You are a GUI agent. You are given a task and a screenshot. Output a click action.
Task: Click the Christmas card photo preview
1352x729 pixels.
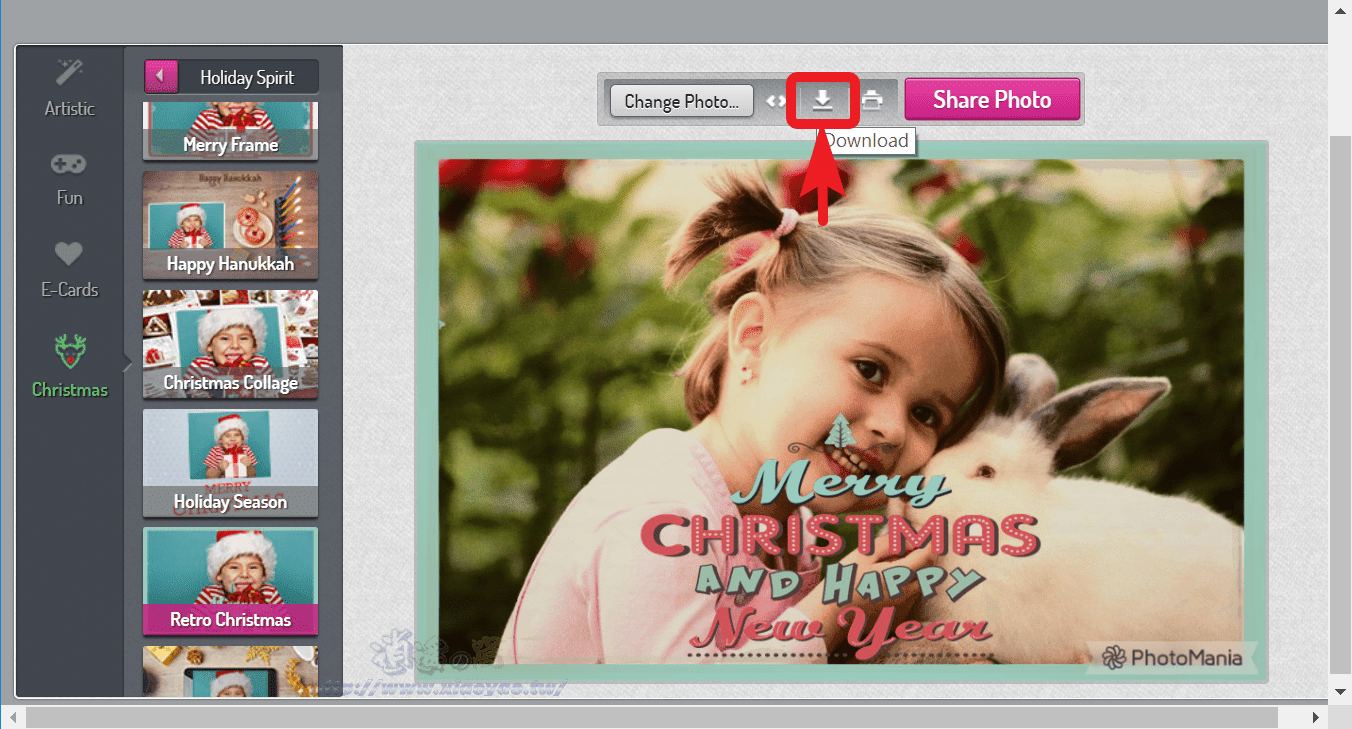(x=841, y=411)
